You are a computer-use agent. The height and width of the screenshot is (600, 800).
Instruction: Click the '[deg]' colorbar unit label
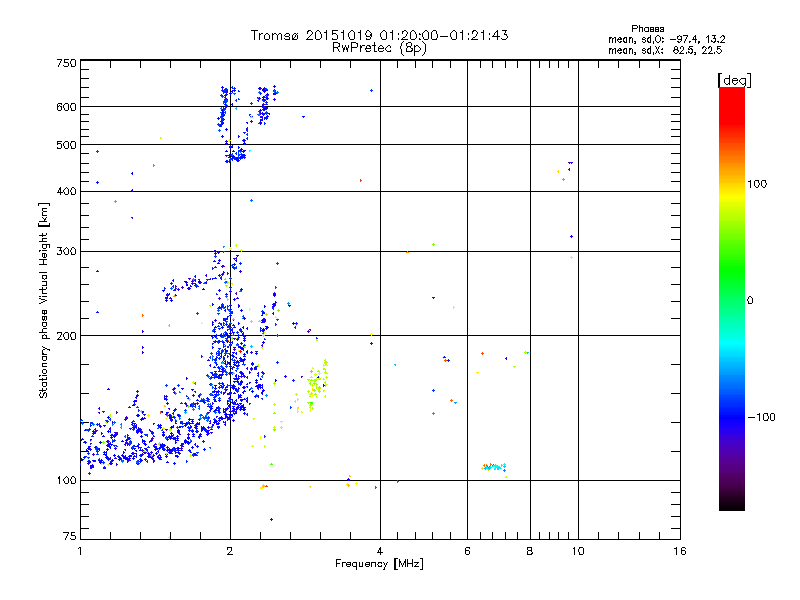tap(734, 80)
